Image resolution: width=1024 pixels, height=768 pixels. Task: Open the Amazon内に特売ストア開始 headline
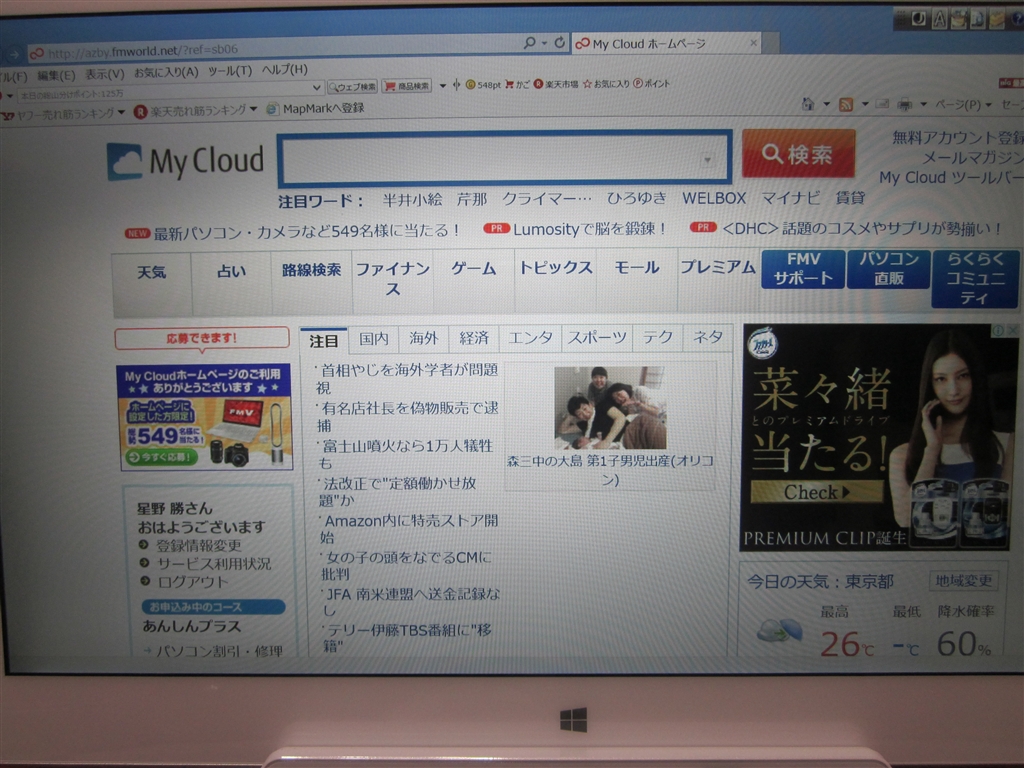point(410,529)
